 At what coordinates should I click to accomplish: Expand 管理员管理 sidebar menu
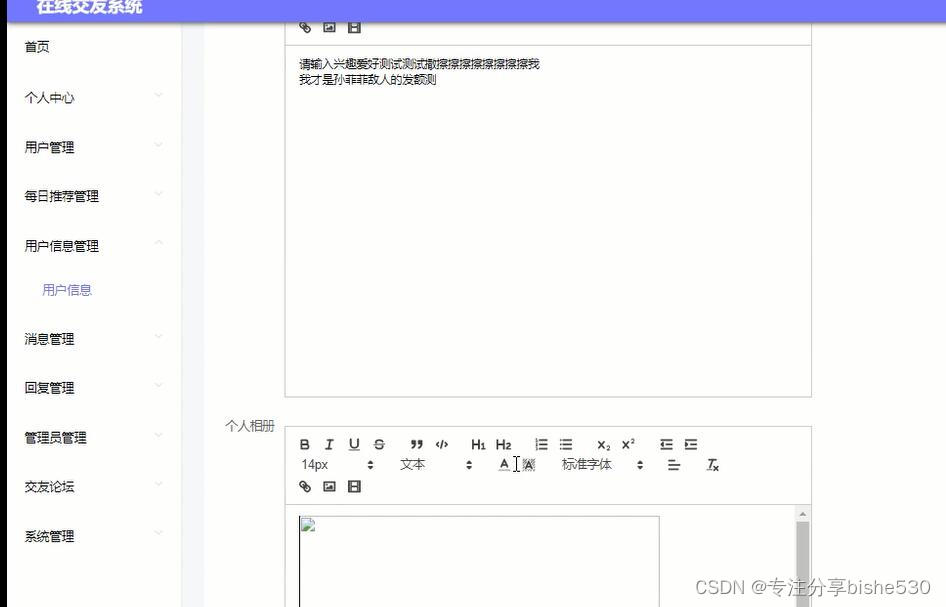coord(94,437)
